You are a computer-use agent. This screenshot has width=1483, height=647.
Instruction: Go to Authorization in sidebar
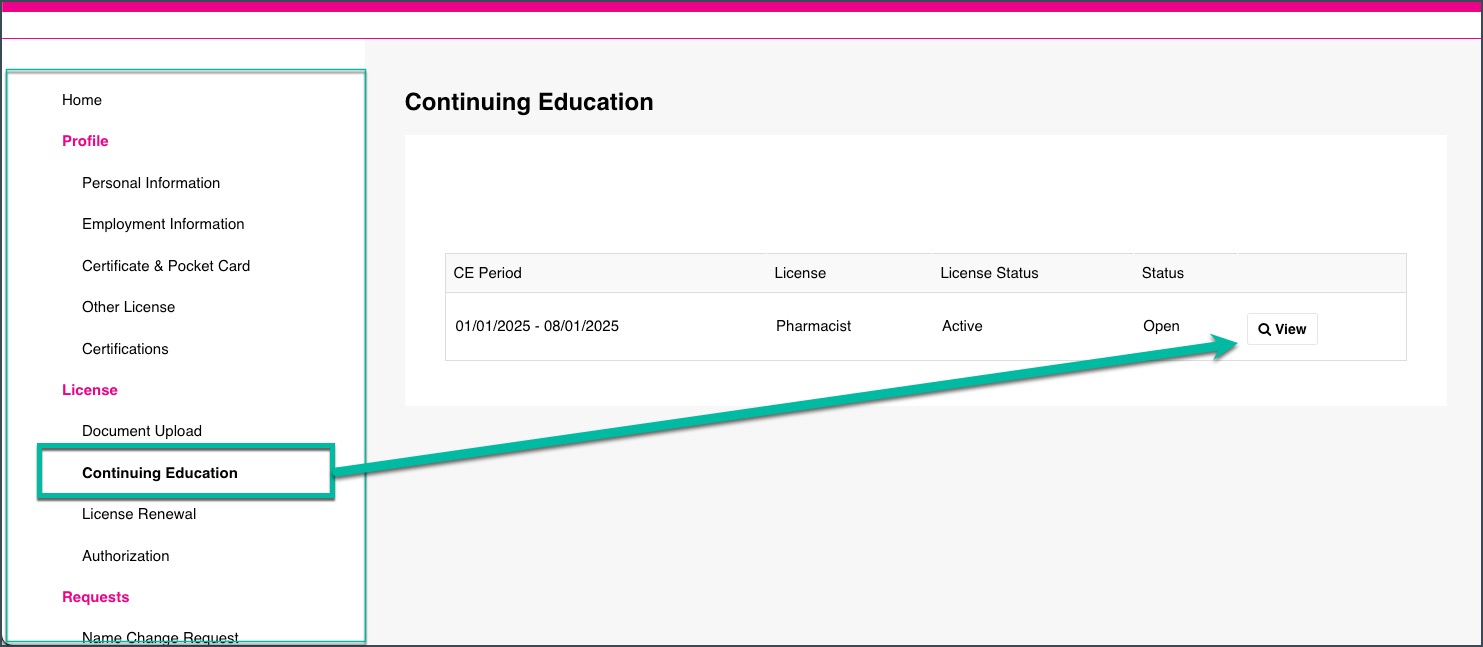126,556
